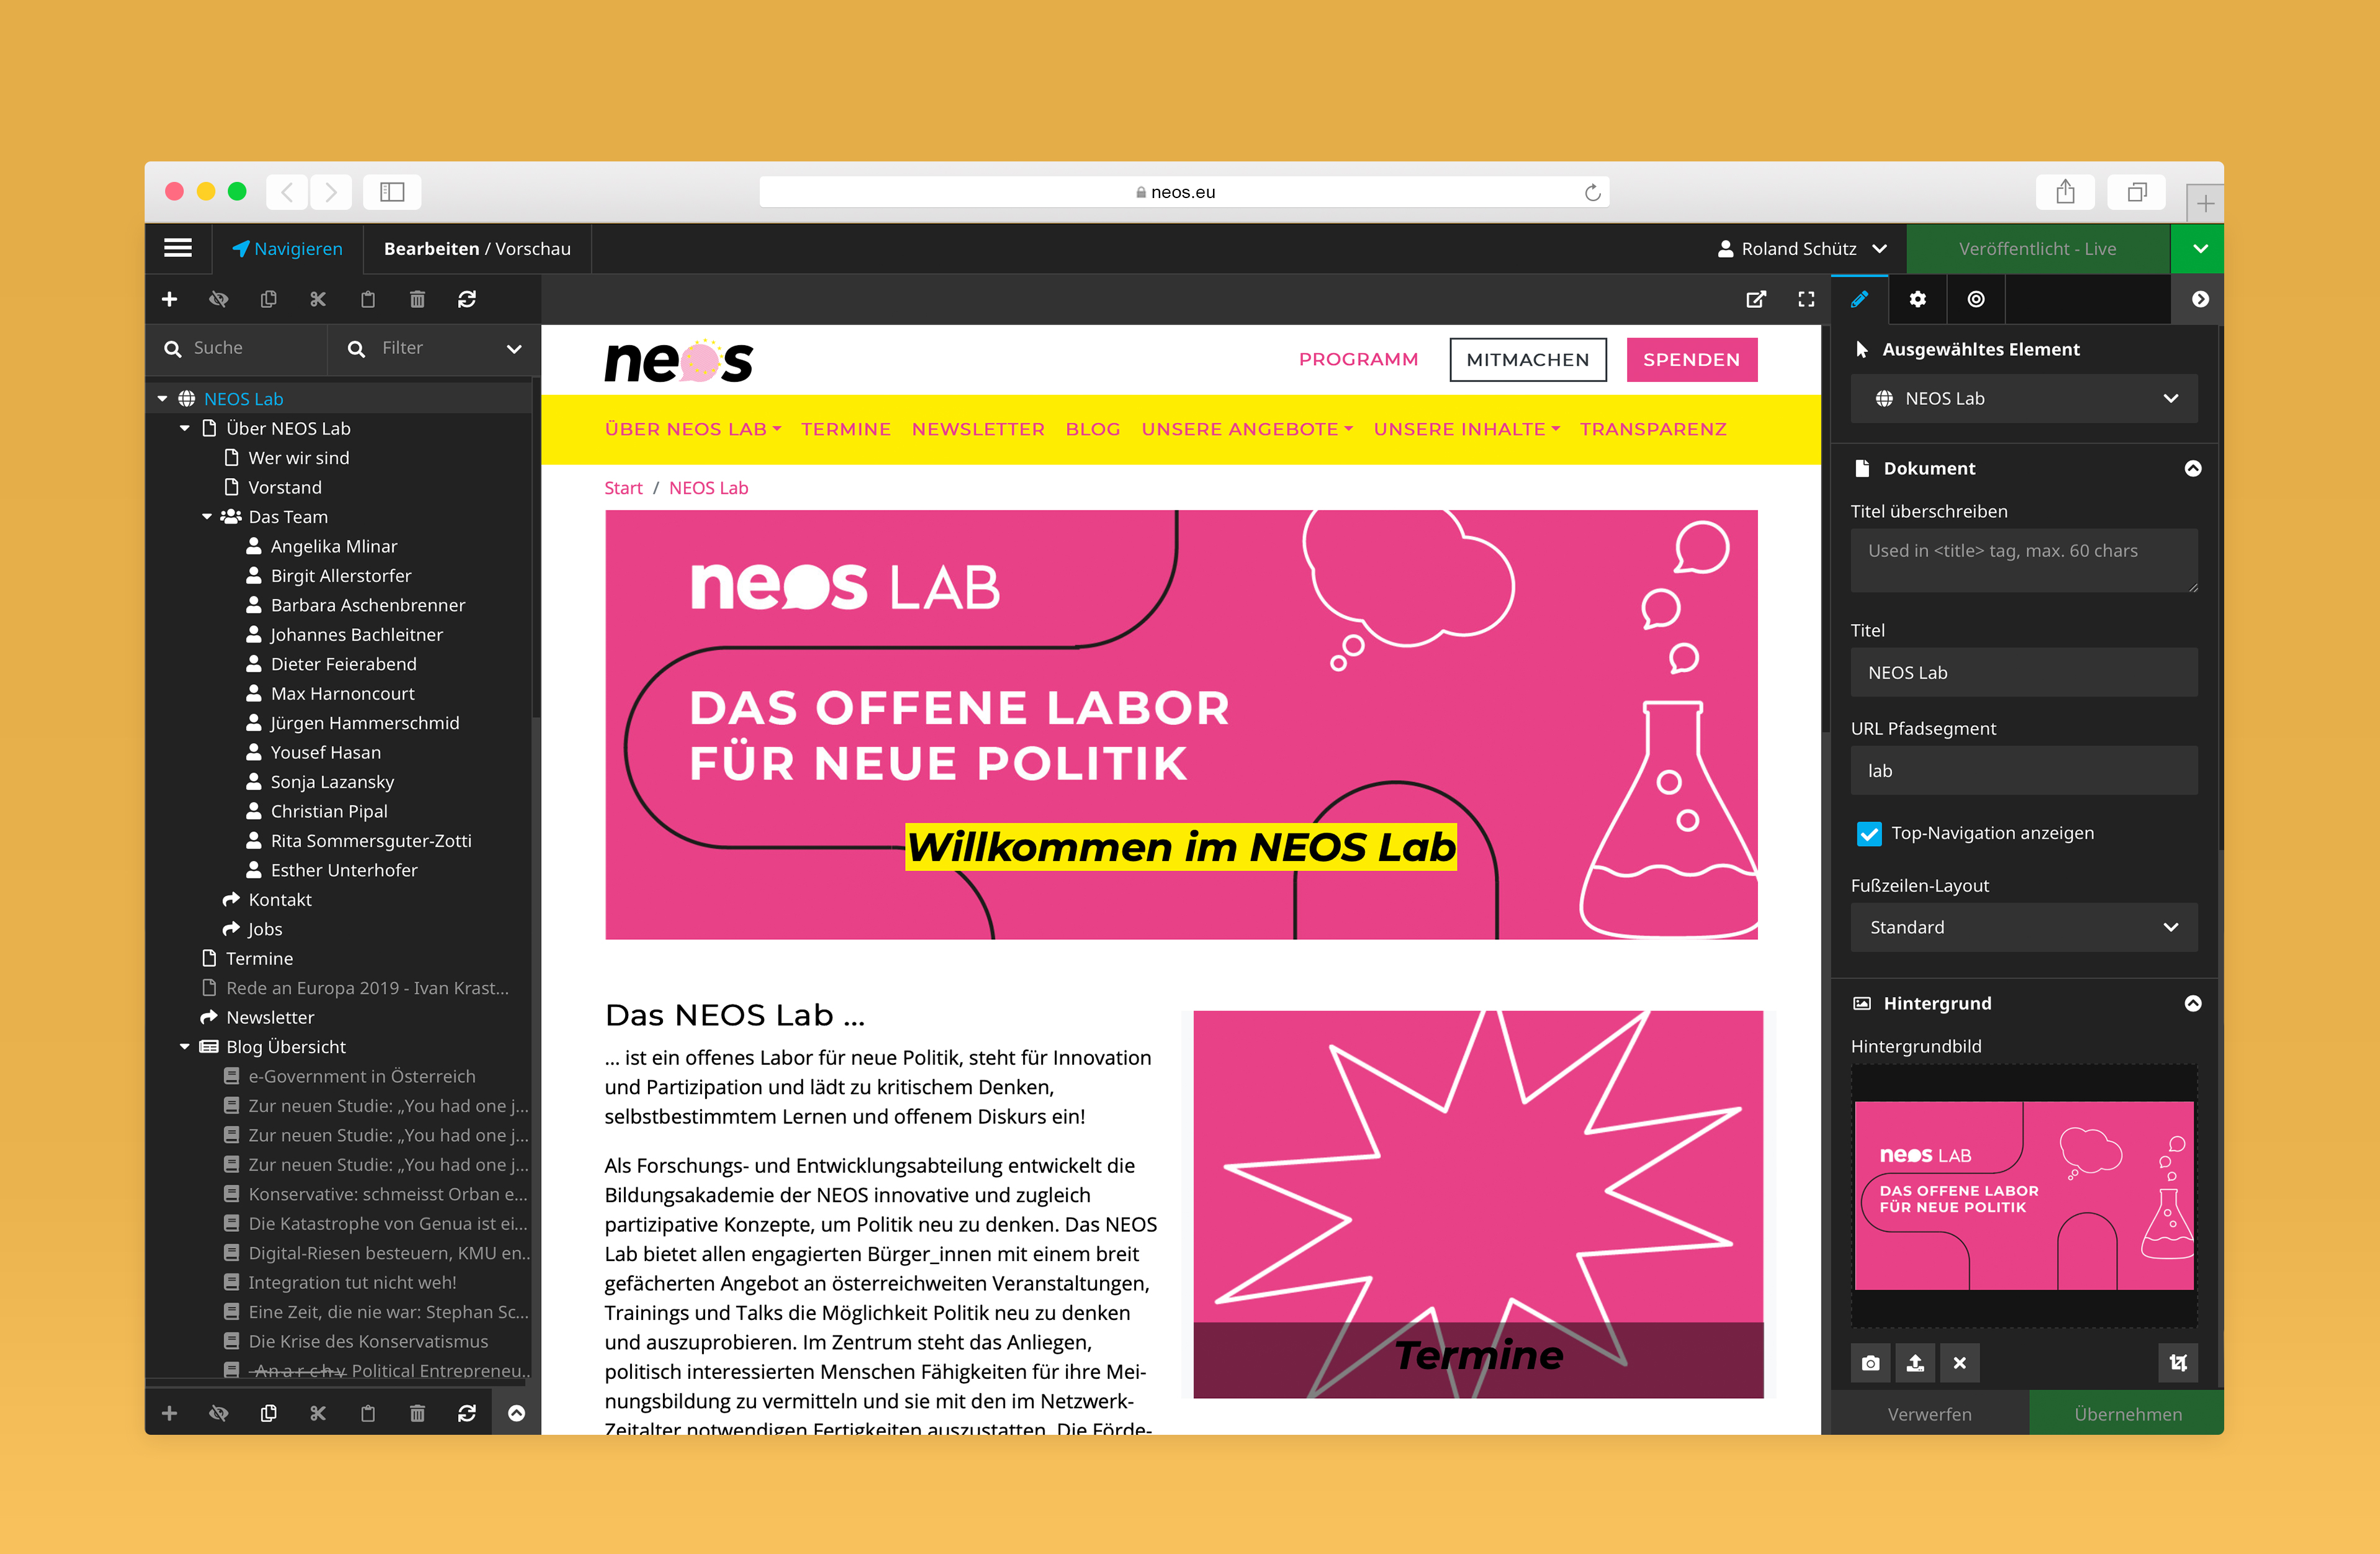Image resolution: width=2380 pixels, height=1554 pixels.
Task: Open the target inspector tab
Action: [x=1976, y=299]
